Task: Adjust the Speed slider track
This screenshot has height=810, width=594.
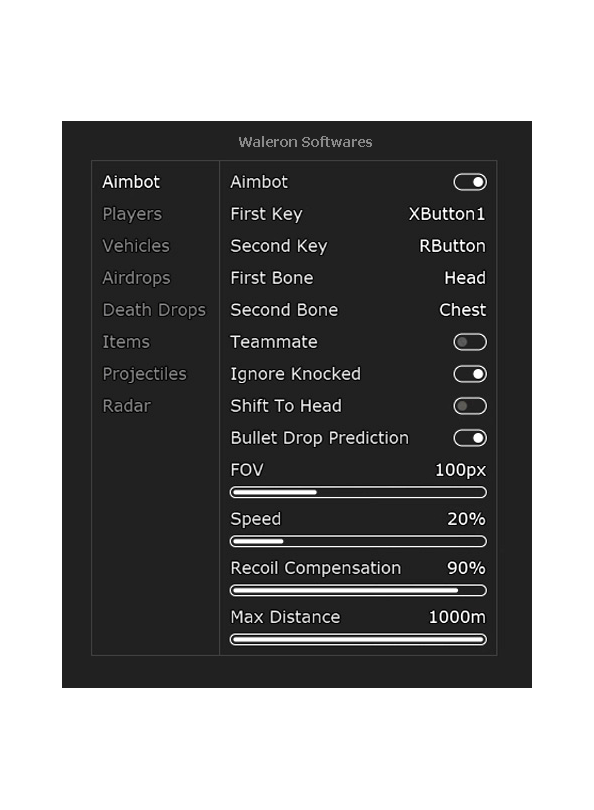Action: tap(358, 541)
